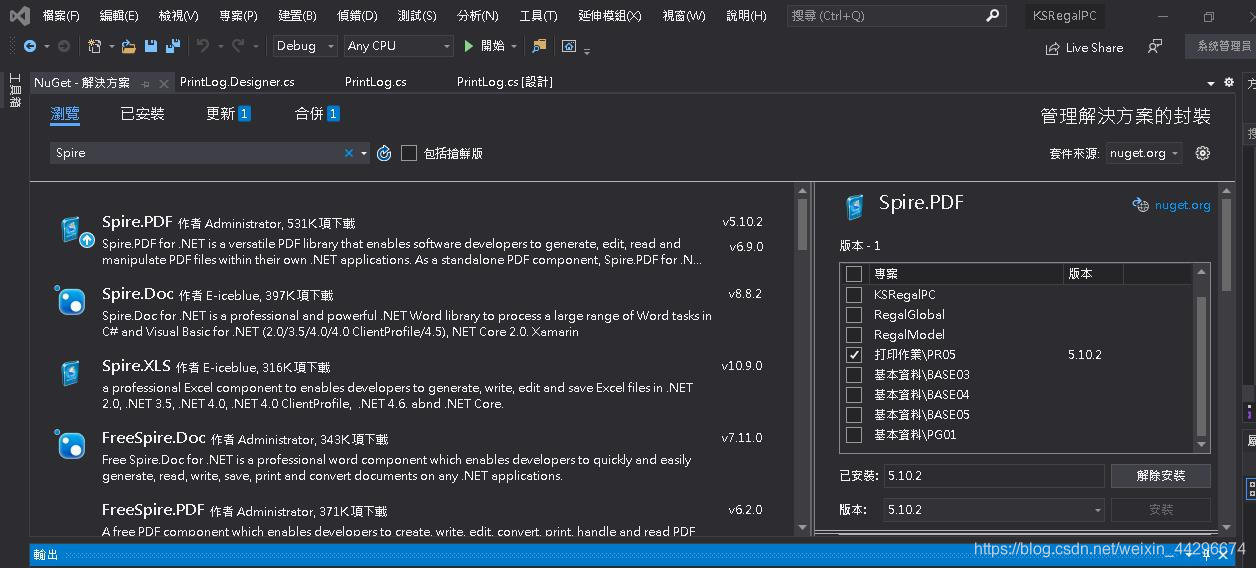Screen dimensions: 1256x568
Task: Select the 已安裝 installed tab
Action: point(142,114)
